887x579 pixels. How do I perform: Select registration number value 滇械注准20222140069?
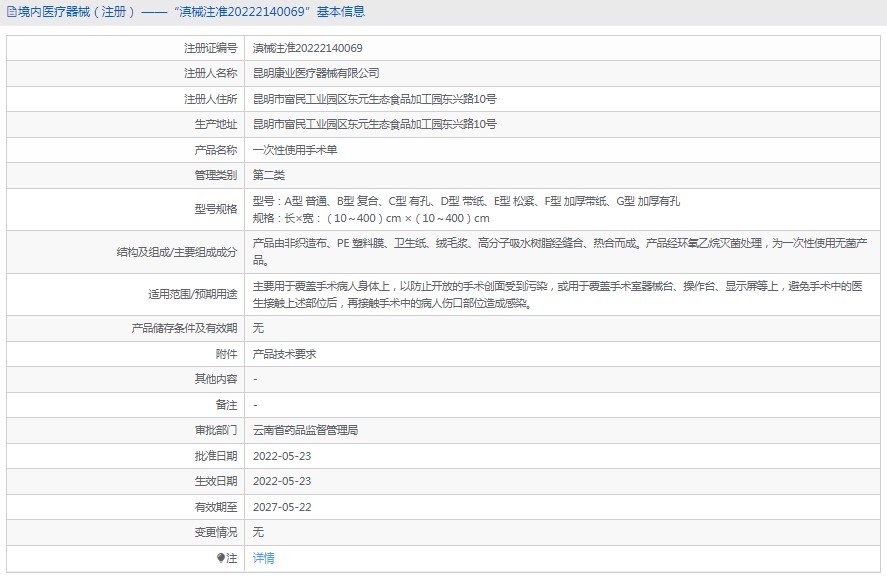[307, 48]
